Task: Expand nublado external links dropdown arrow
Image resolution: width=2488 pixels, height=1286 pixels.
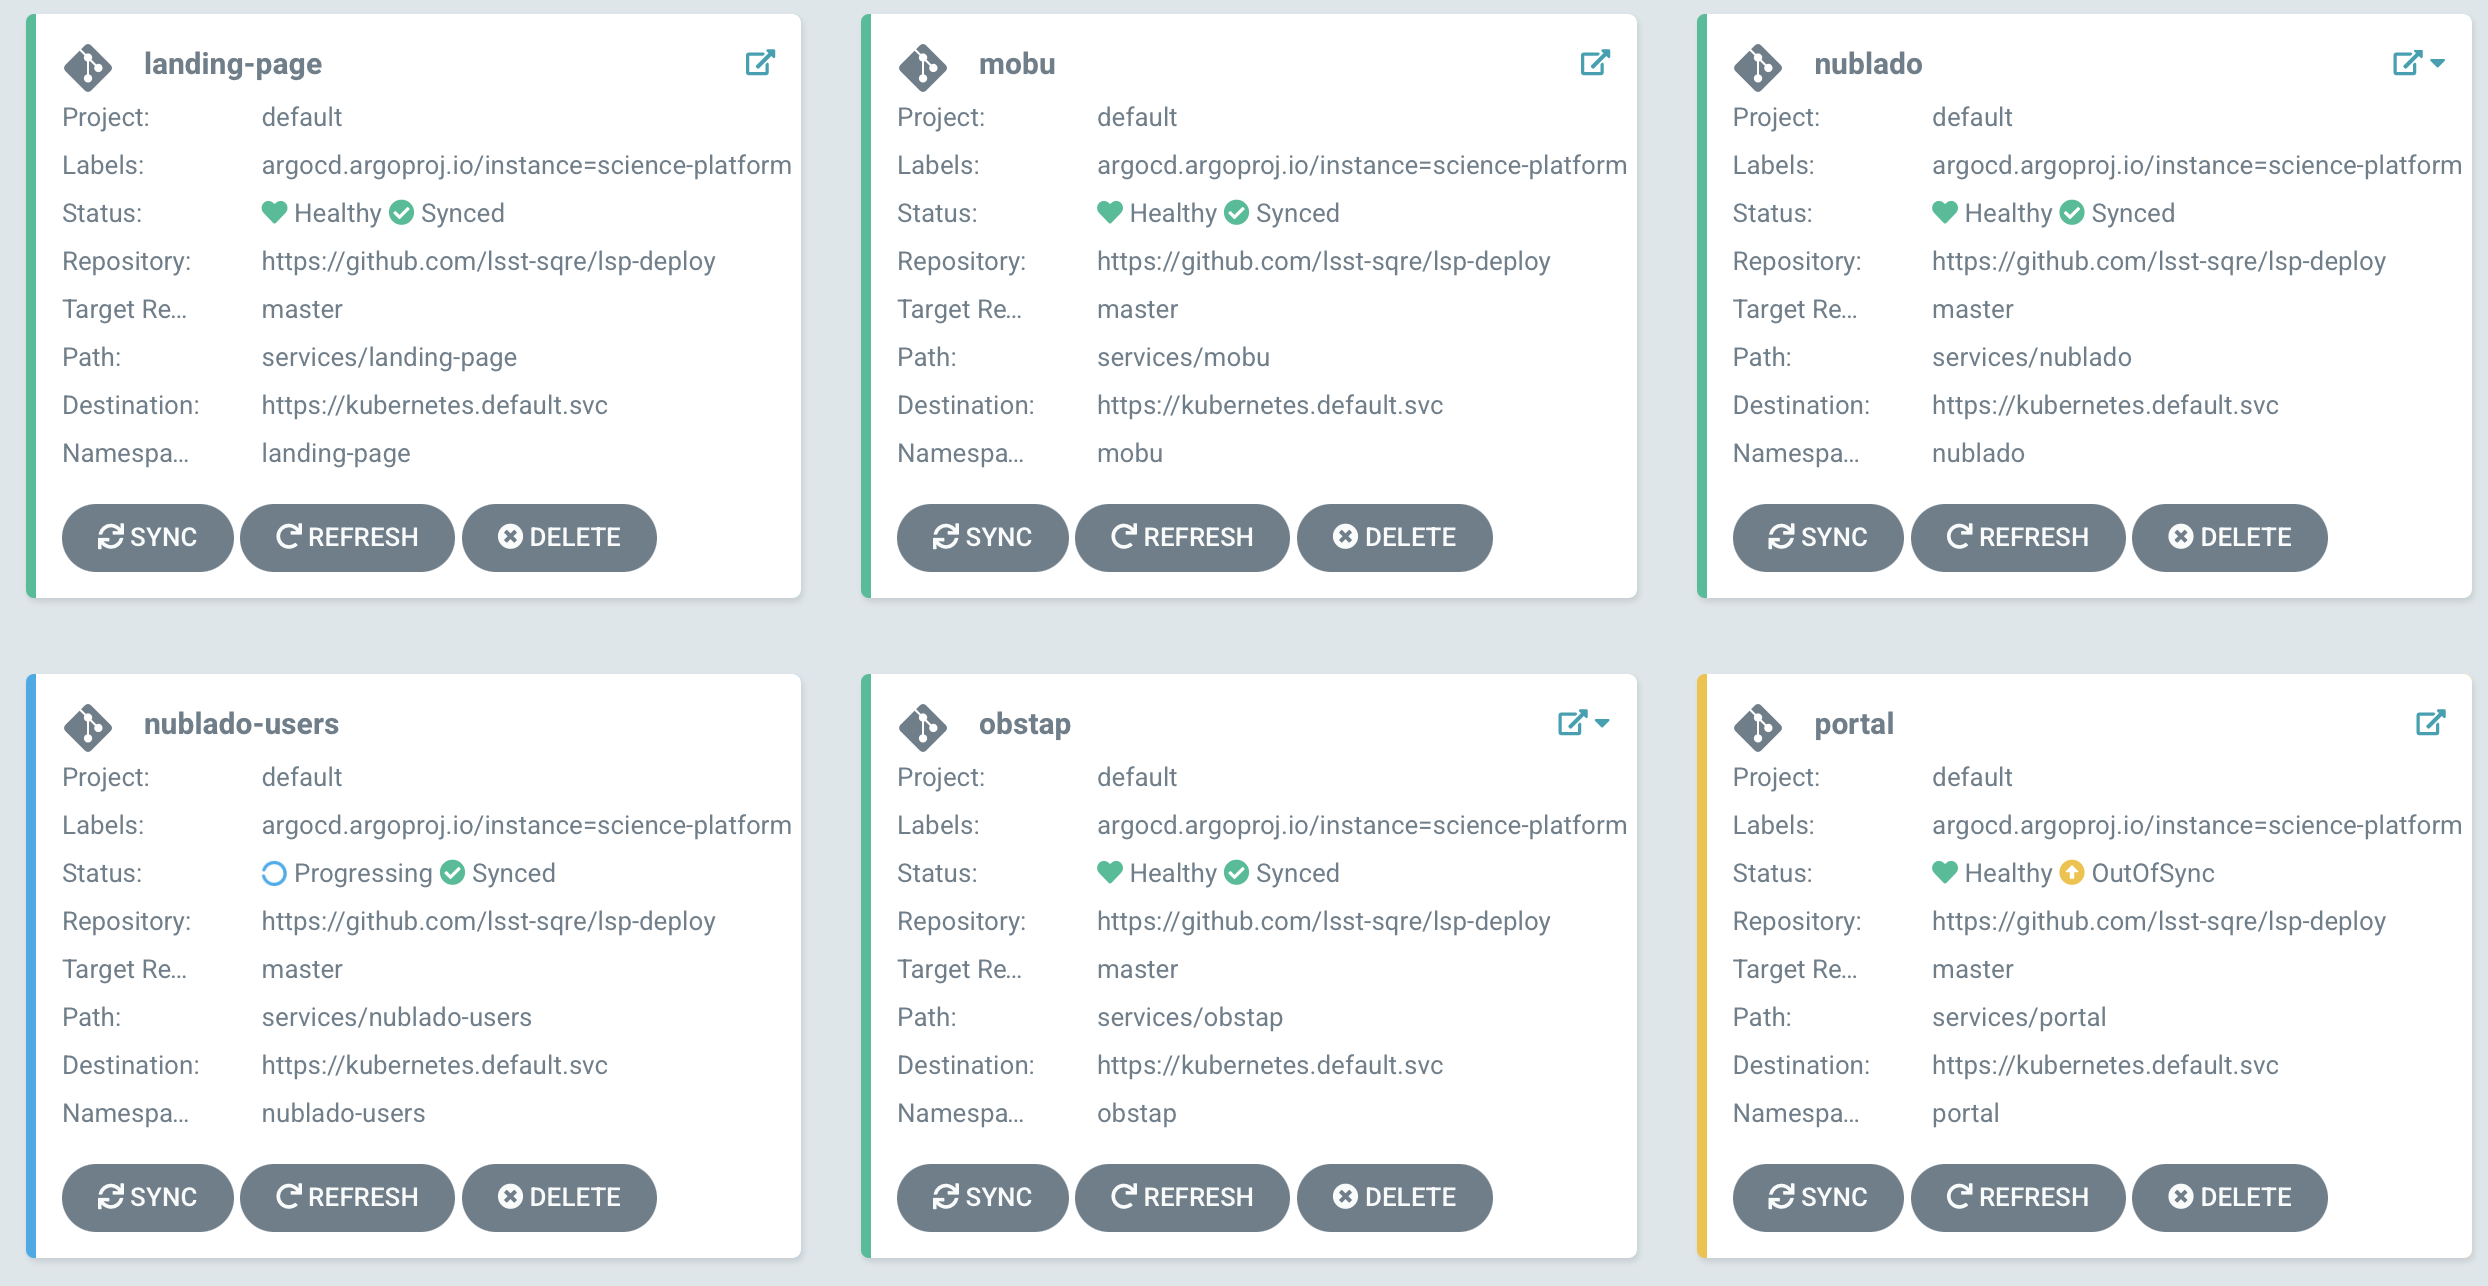Action: [2438, 63]
